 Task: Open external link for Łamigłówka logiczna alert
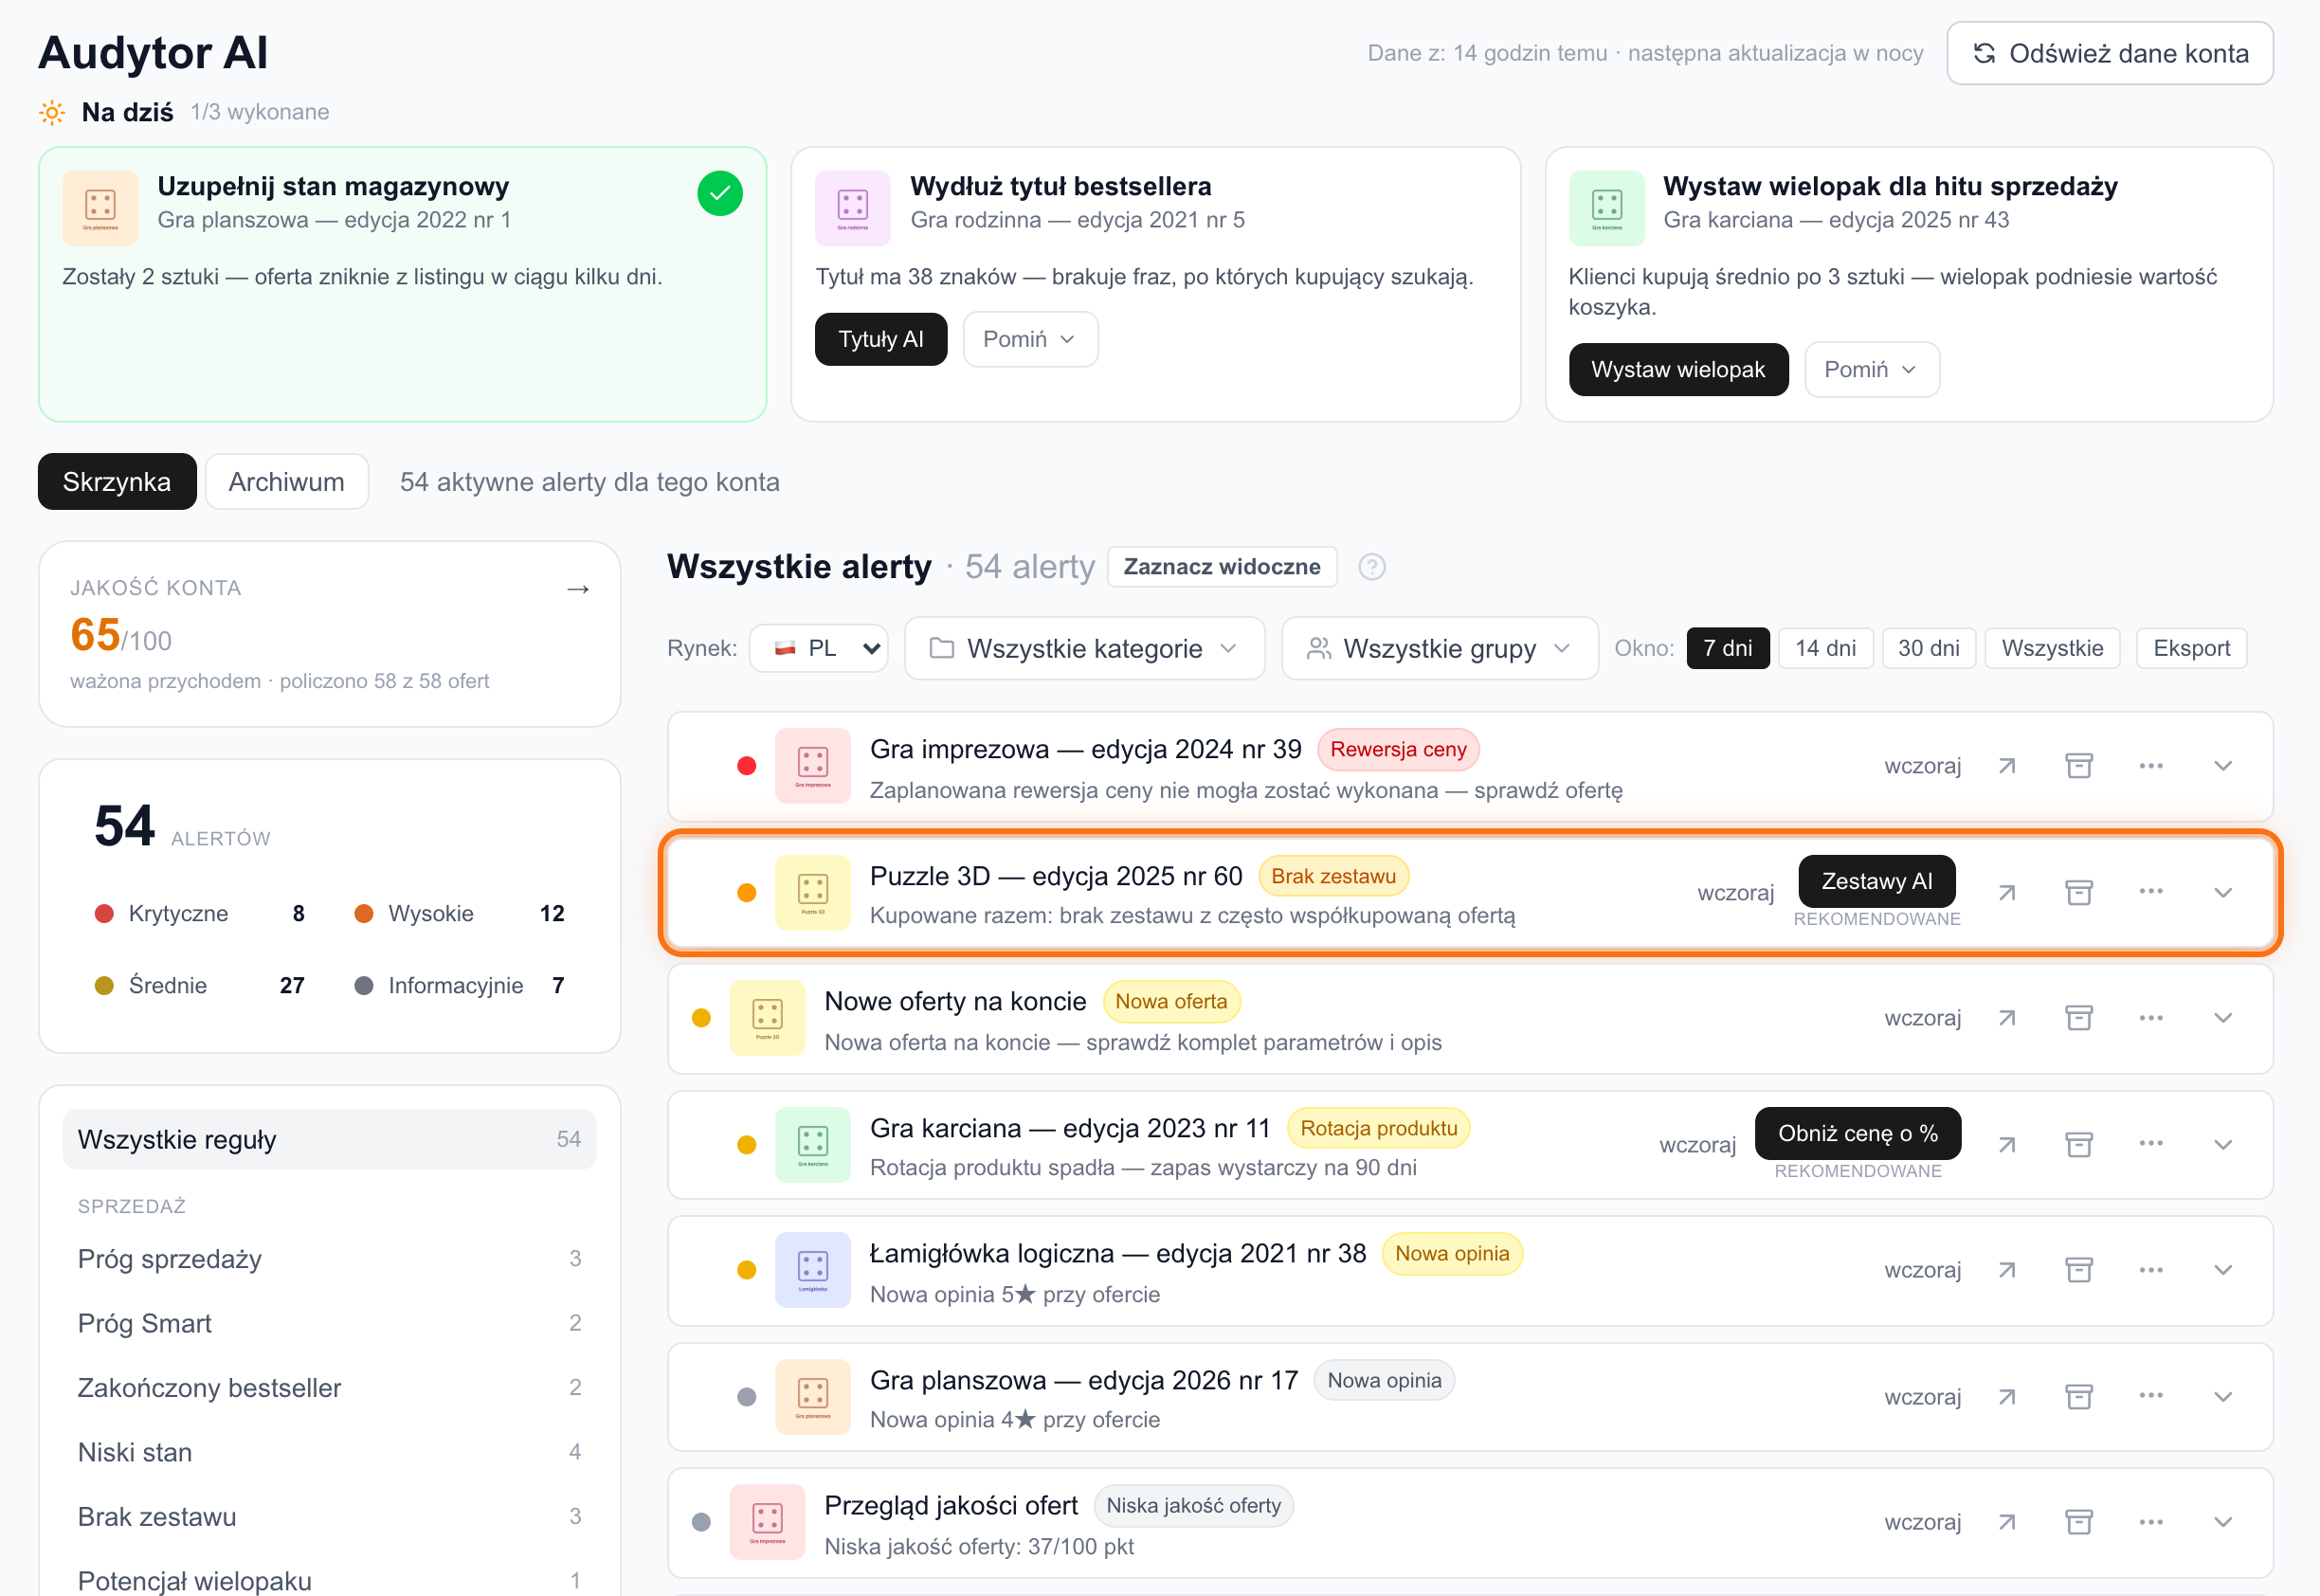[2006, 1270]
